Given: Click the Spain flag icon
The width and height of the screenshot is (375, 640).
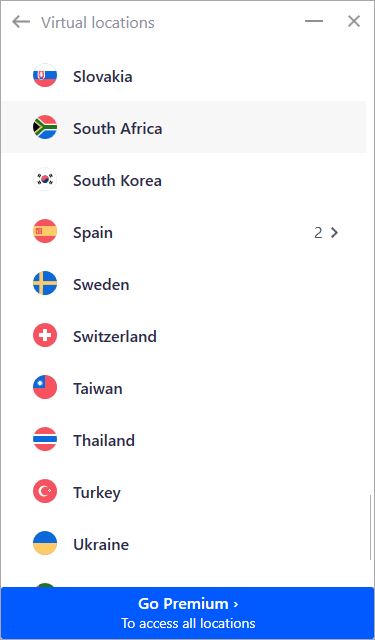Looking at the screenshot, I should click(45, 232).
